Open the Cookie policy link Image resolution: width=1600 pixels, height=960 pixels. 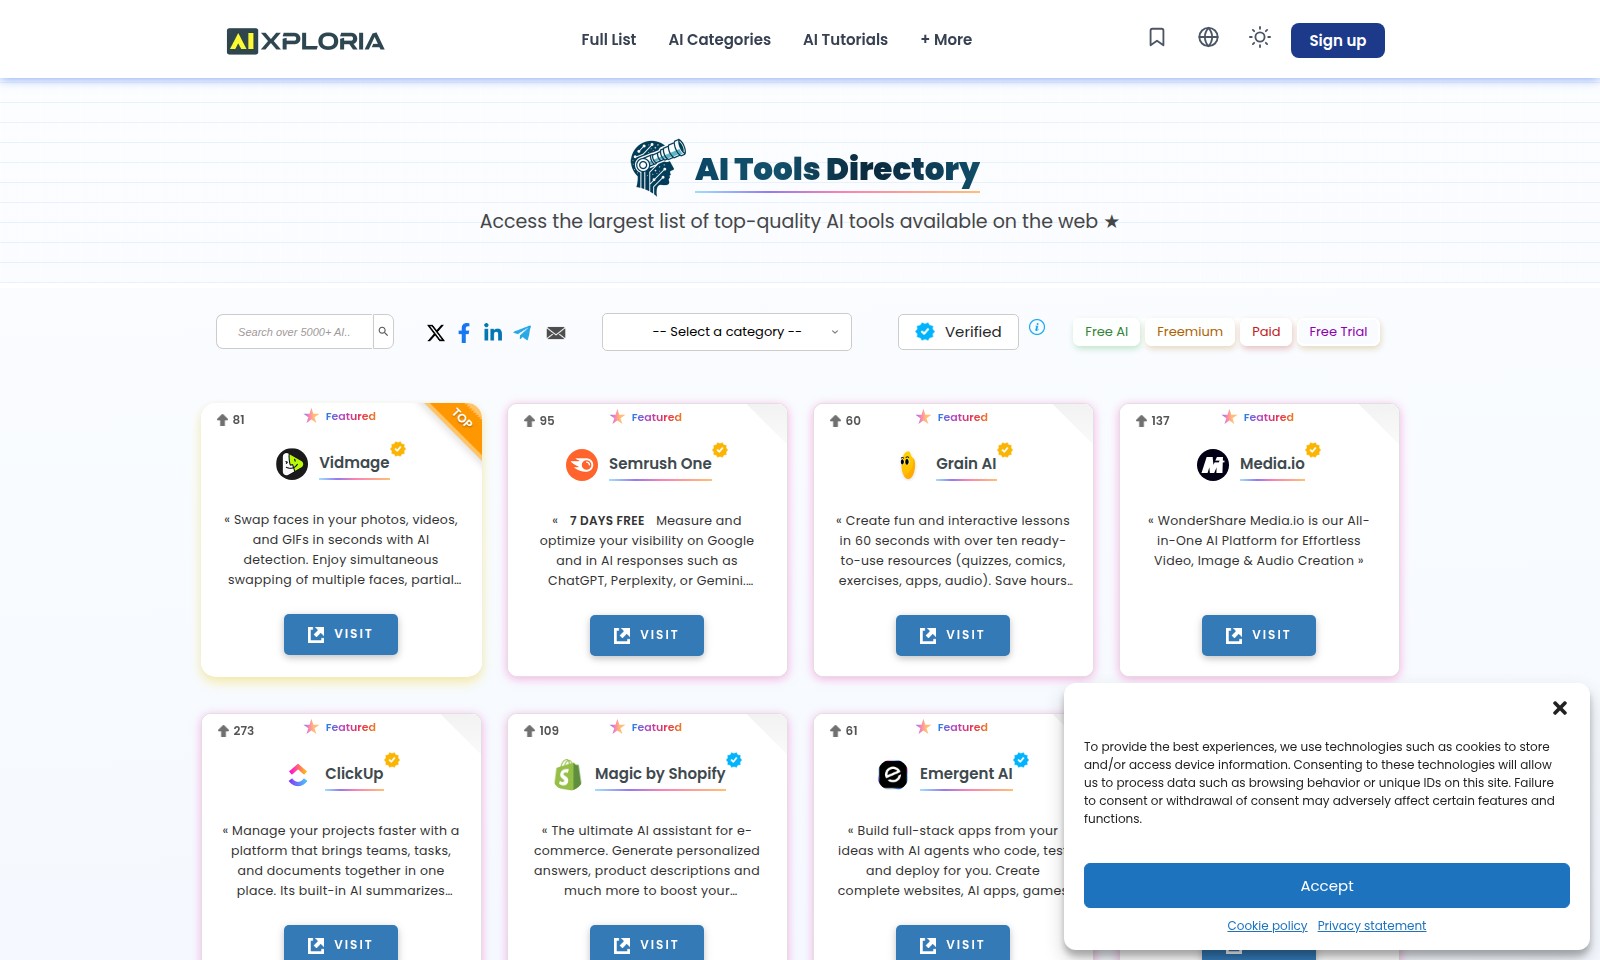click(x=1267, y=926)
